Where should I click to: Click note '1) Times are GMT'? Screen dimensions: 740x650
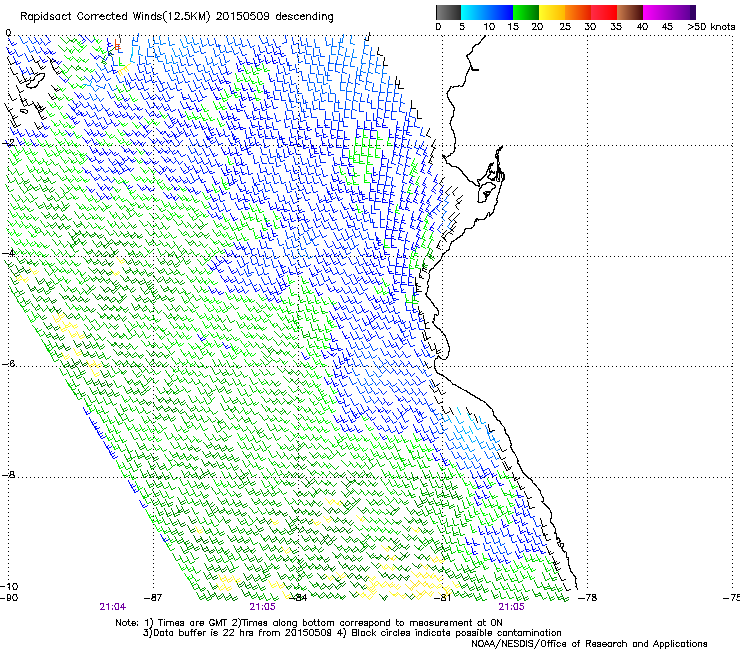point(186,623)
